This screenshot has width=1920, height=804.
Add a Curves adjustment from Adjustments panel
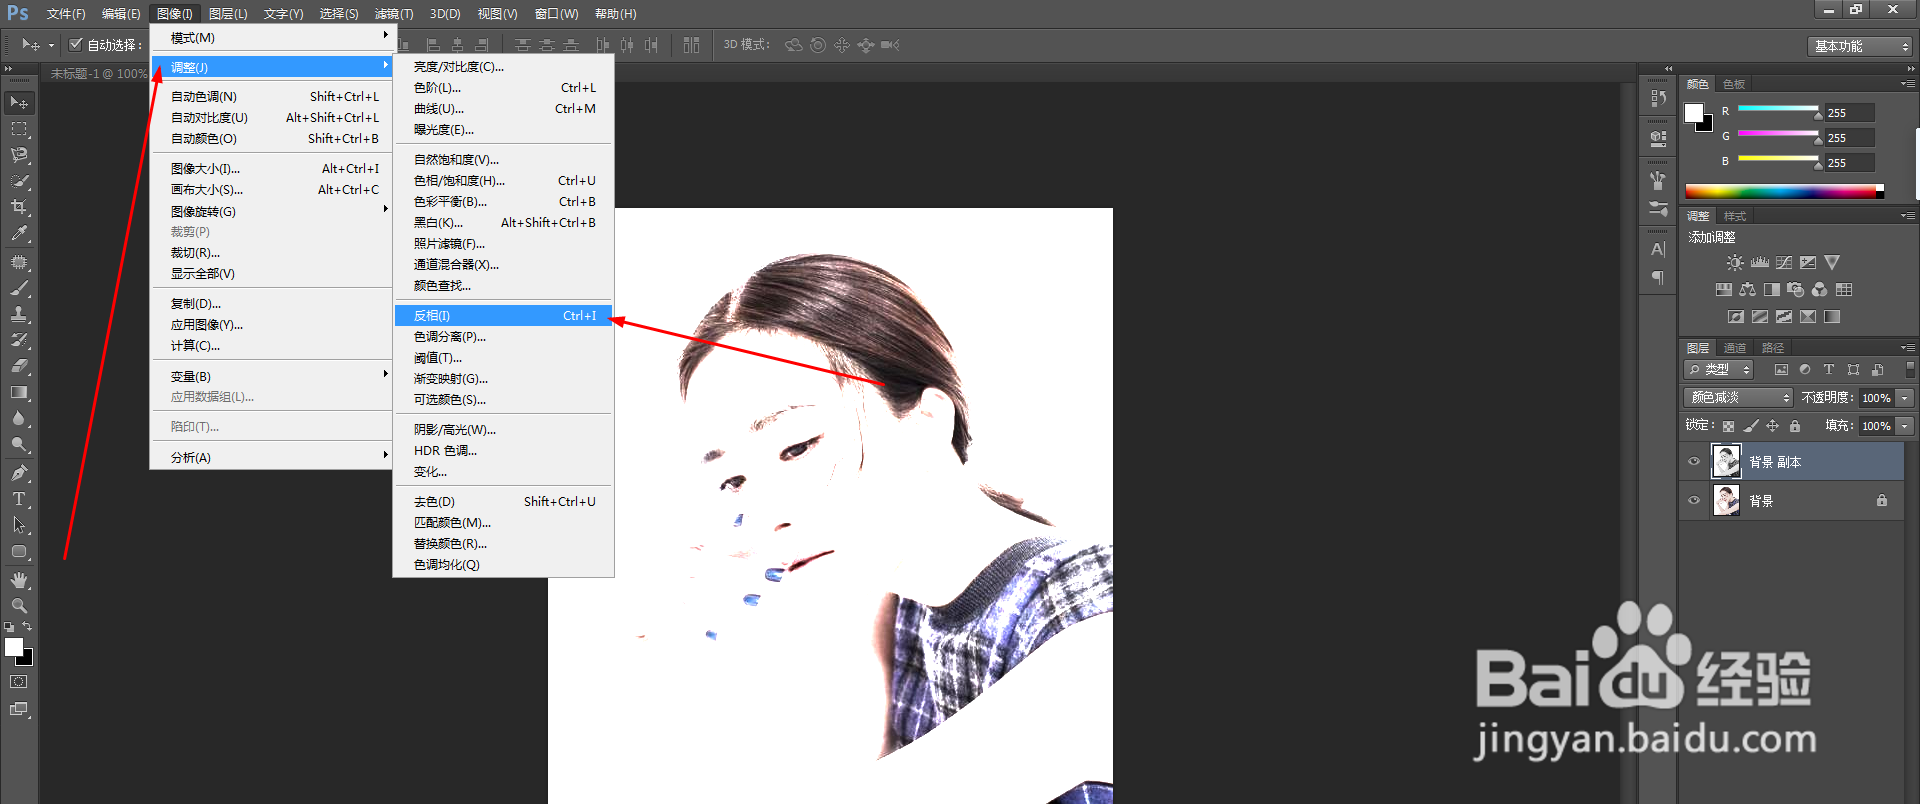(1784, 263)
